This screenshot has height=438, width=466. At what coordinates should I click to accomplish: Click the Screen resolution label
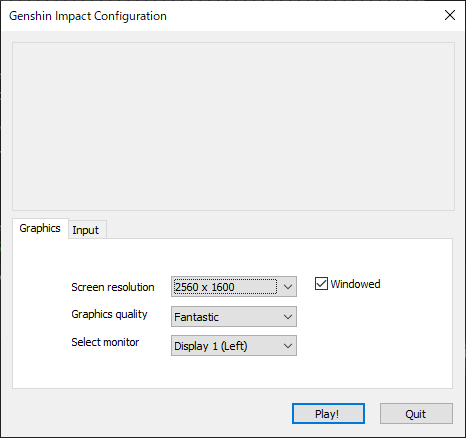click(113, 287)
